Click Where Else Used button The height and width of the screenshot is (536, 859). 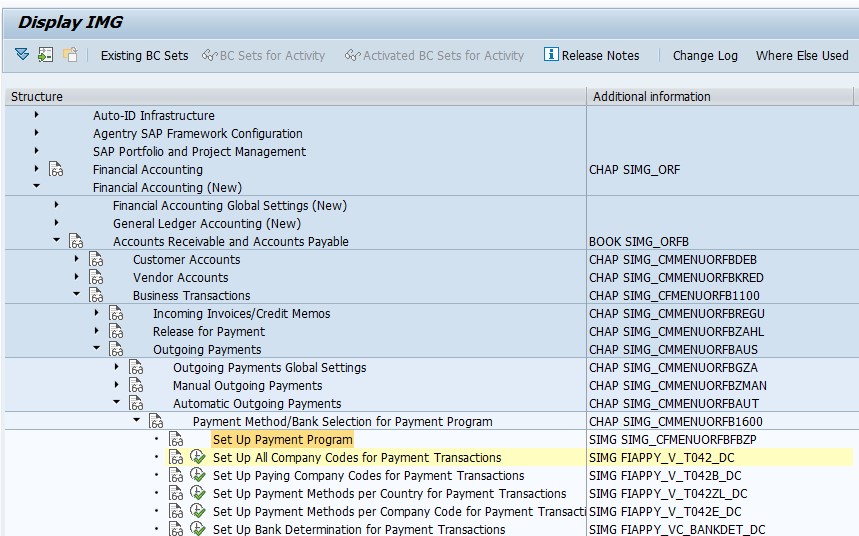pyautogui.click(x=802, y=55)
